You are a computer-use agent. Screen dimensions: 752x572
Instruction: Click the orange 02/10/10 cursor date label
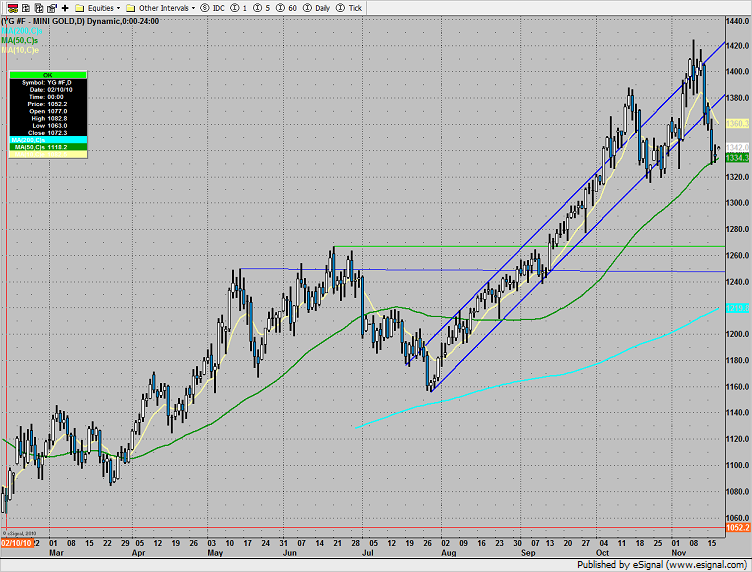pos(17,543)
